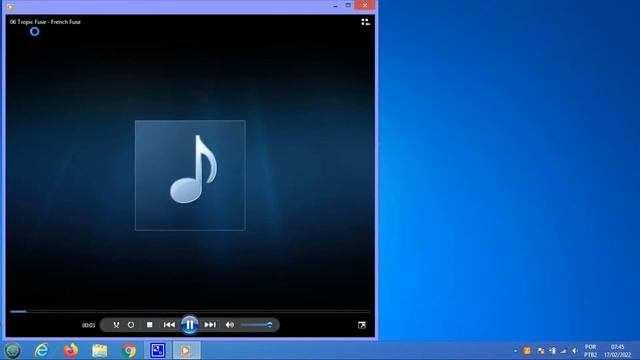Click the Windows Media Player taskbar button
The height and width of the screenshot is (360, 640).
pos(187,350)
